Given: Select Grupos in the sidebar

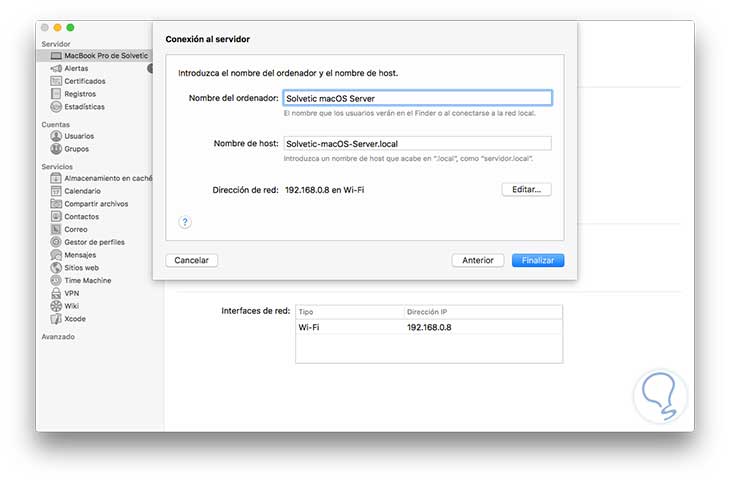Looking at the screenshot, I should [x=77, y=148].
